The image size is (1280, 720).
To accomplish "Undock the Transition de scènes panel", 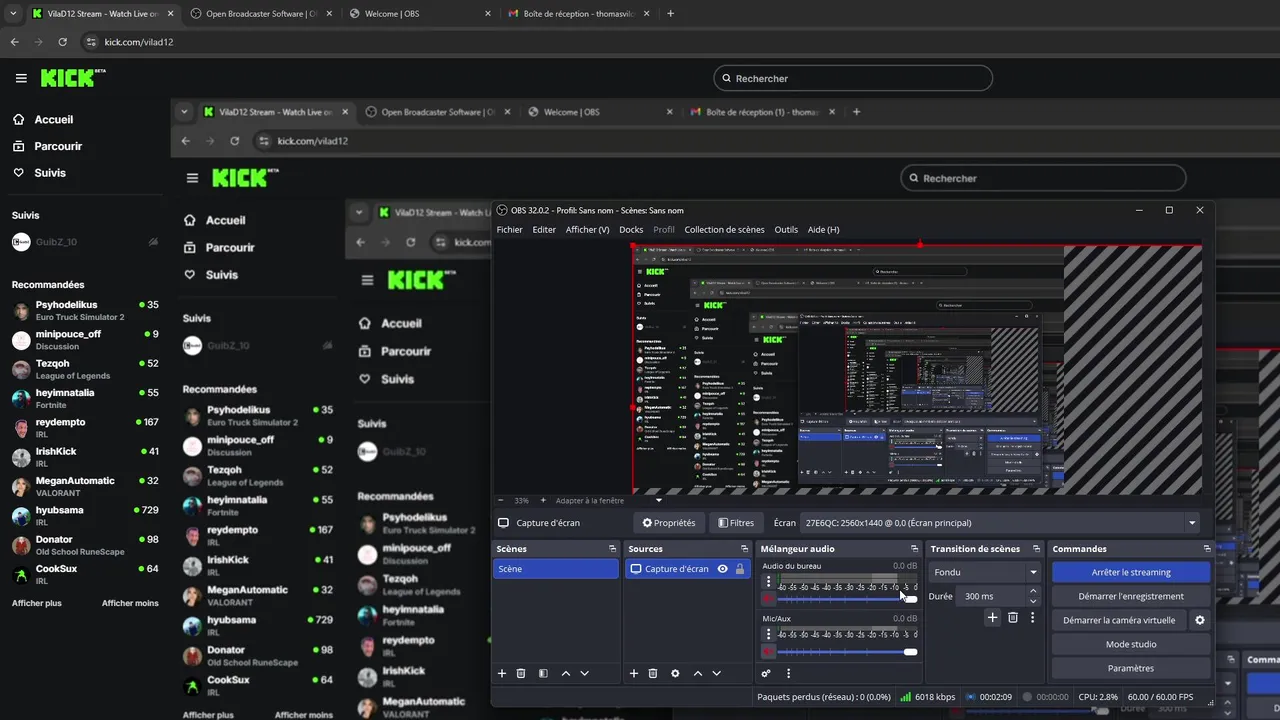I will pyautogui.click(x=1037, y=549).
